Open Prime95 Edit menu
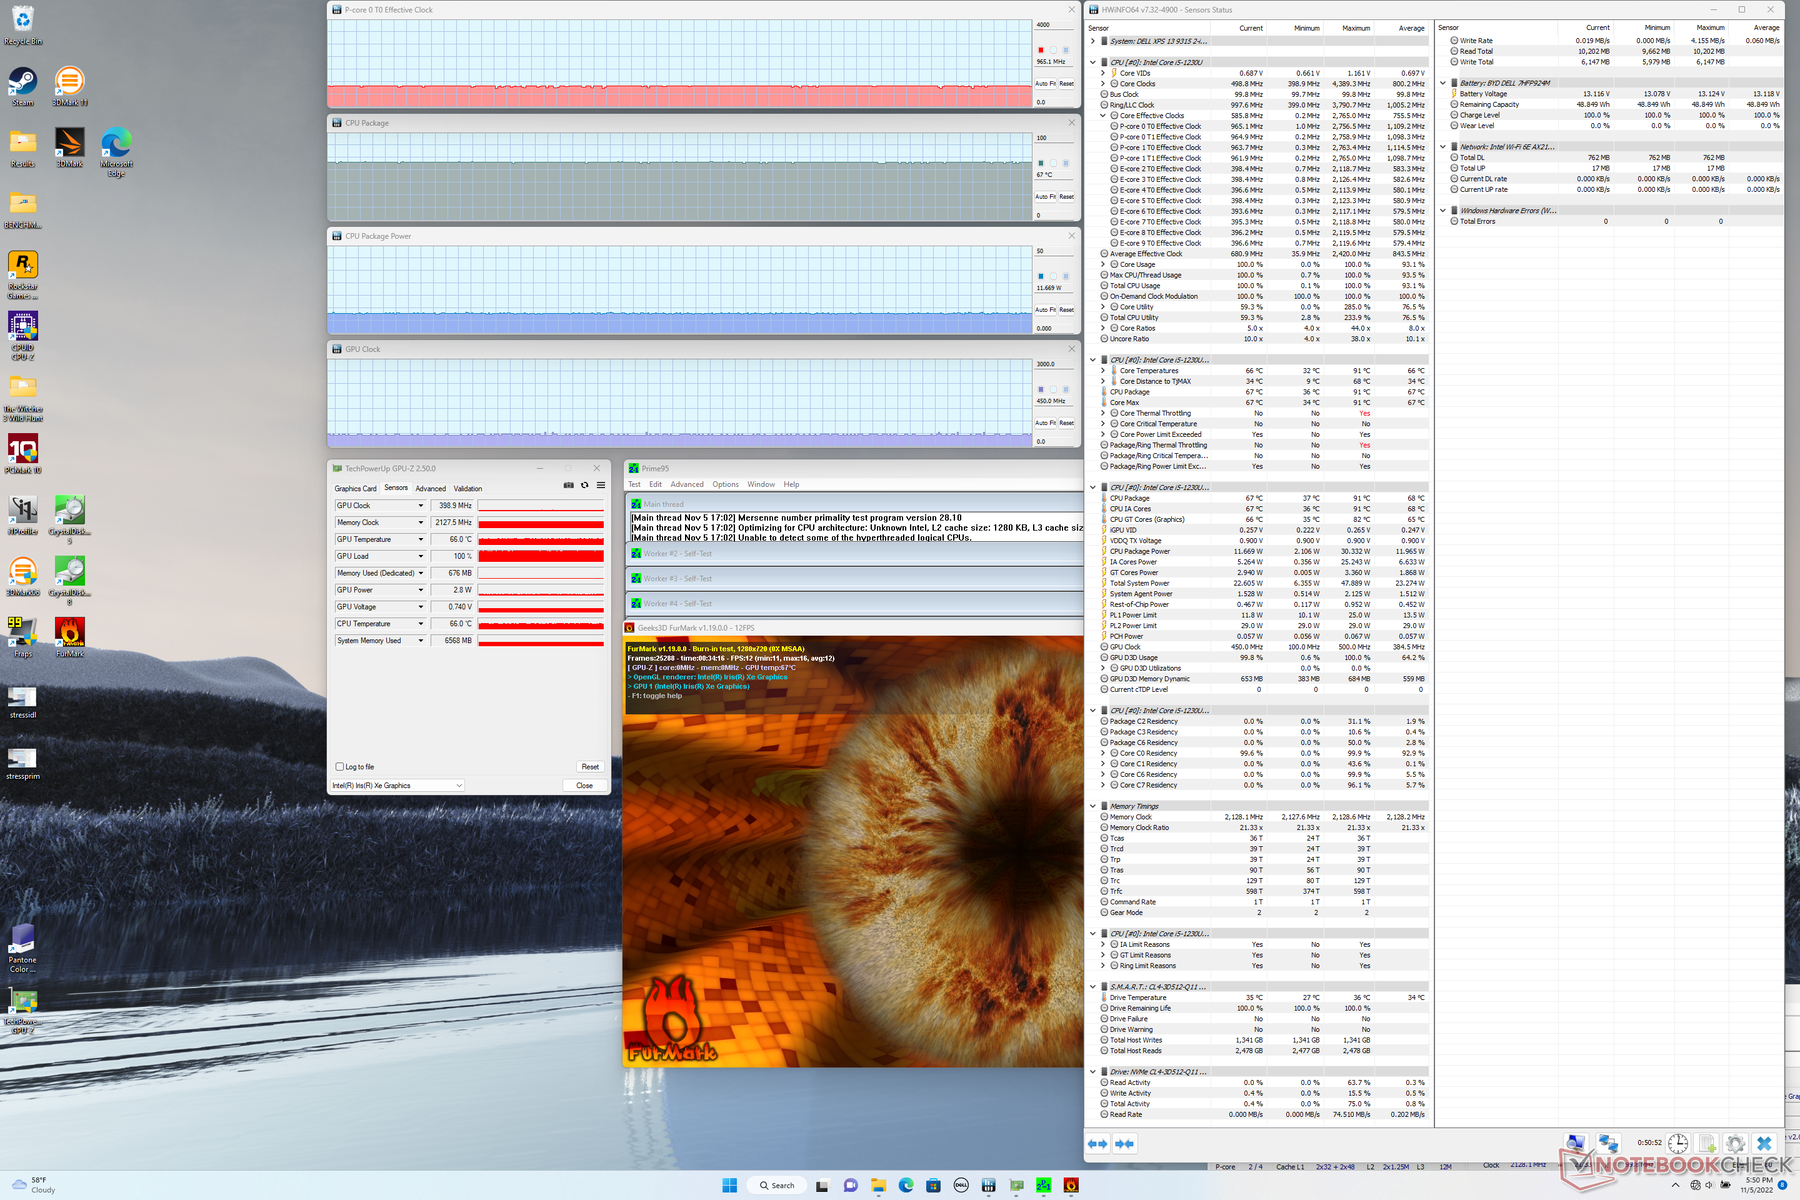This screenshot has width=1800, height=1200. coord(655,484)
